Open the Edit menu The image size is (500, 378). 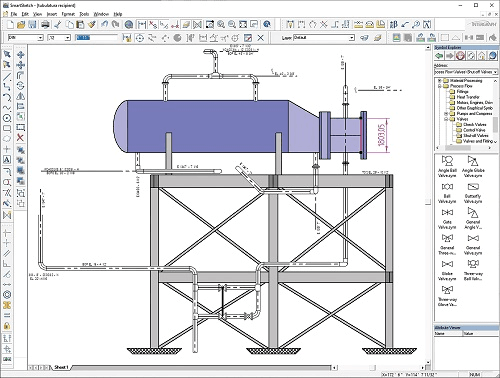(x=25, y=14)
